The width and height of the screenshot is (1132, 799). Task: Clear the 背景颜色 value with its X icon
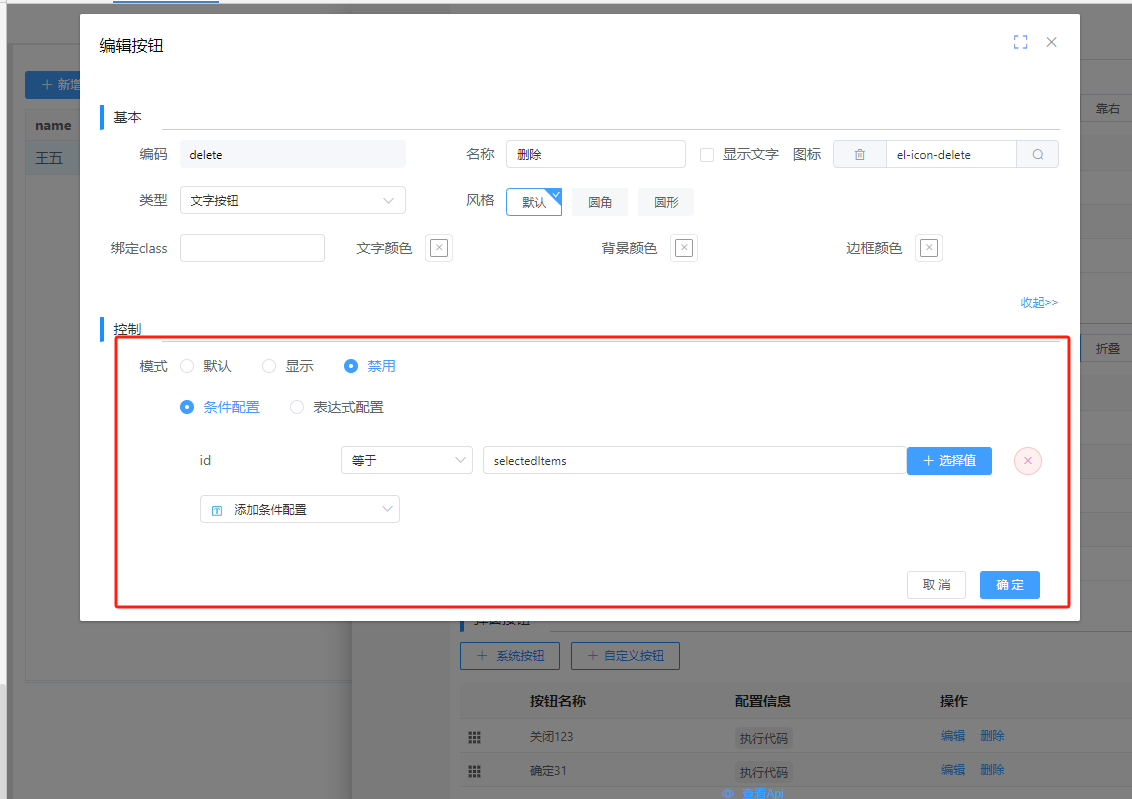pyautogui.click(x=683, y=247)
